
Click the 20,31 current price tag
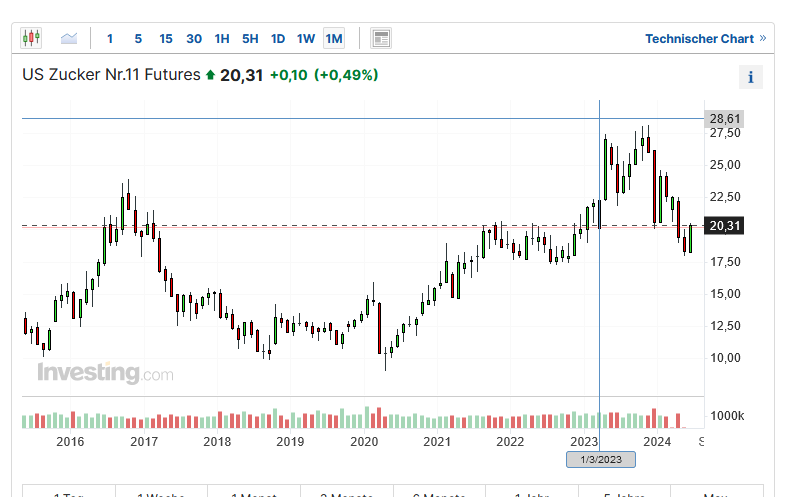tap(724, 226)
